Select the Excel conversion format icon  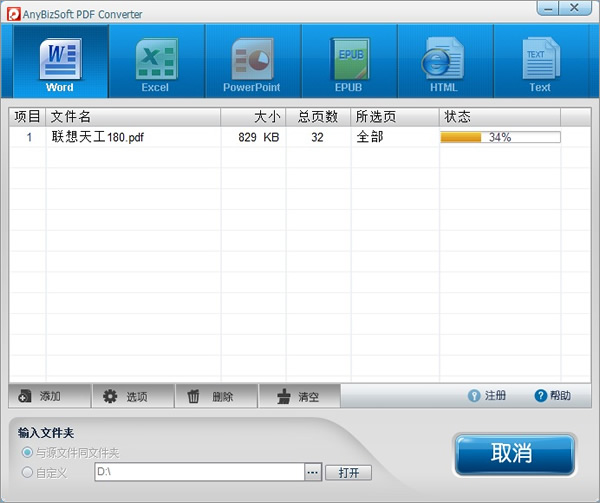(x=157, y=61)
